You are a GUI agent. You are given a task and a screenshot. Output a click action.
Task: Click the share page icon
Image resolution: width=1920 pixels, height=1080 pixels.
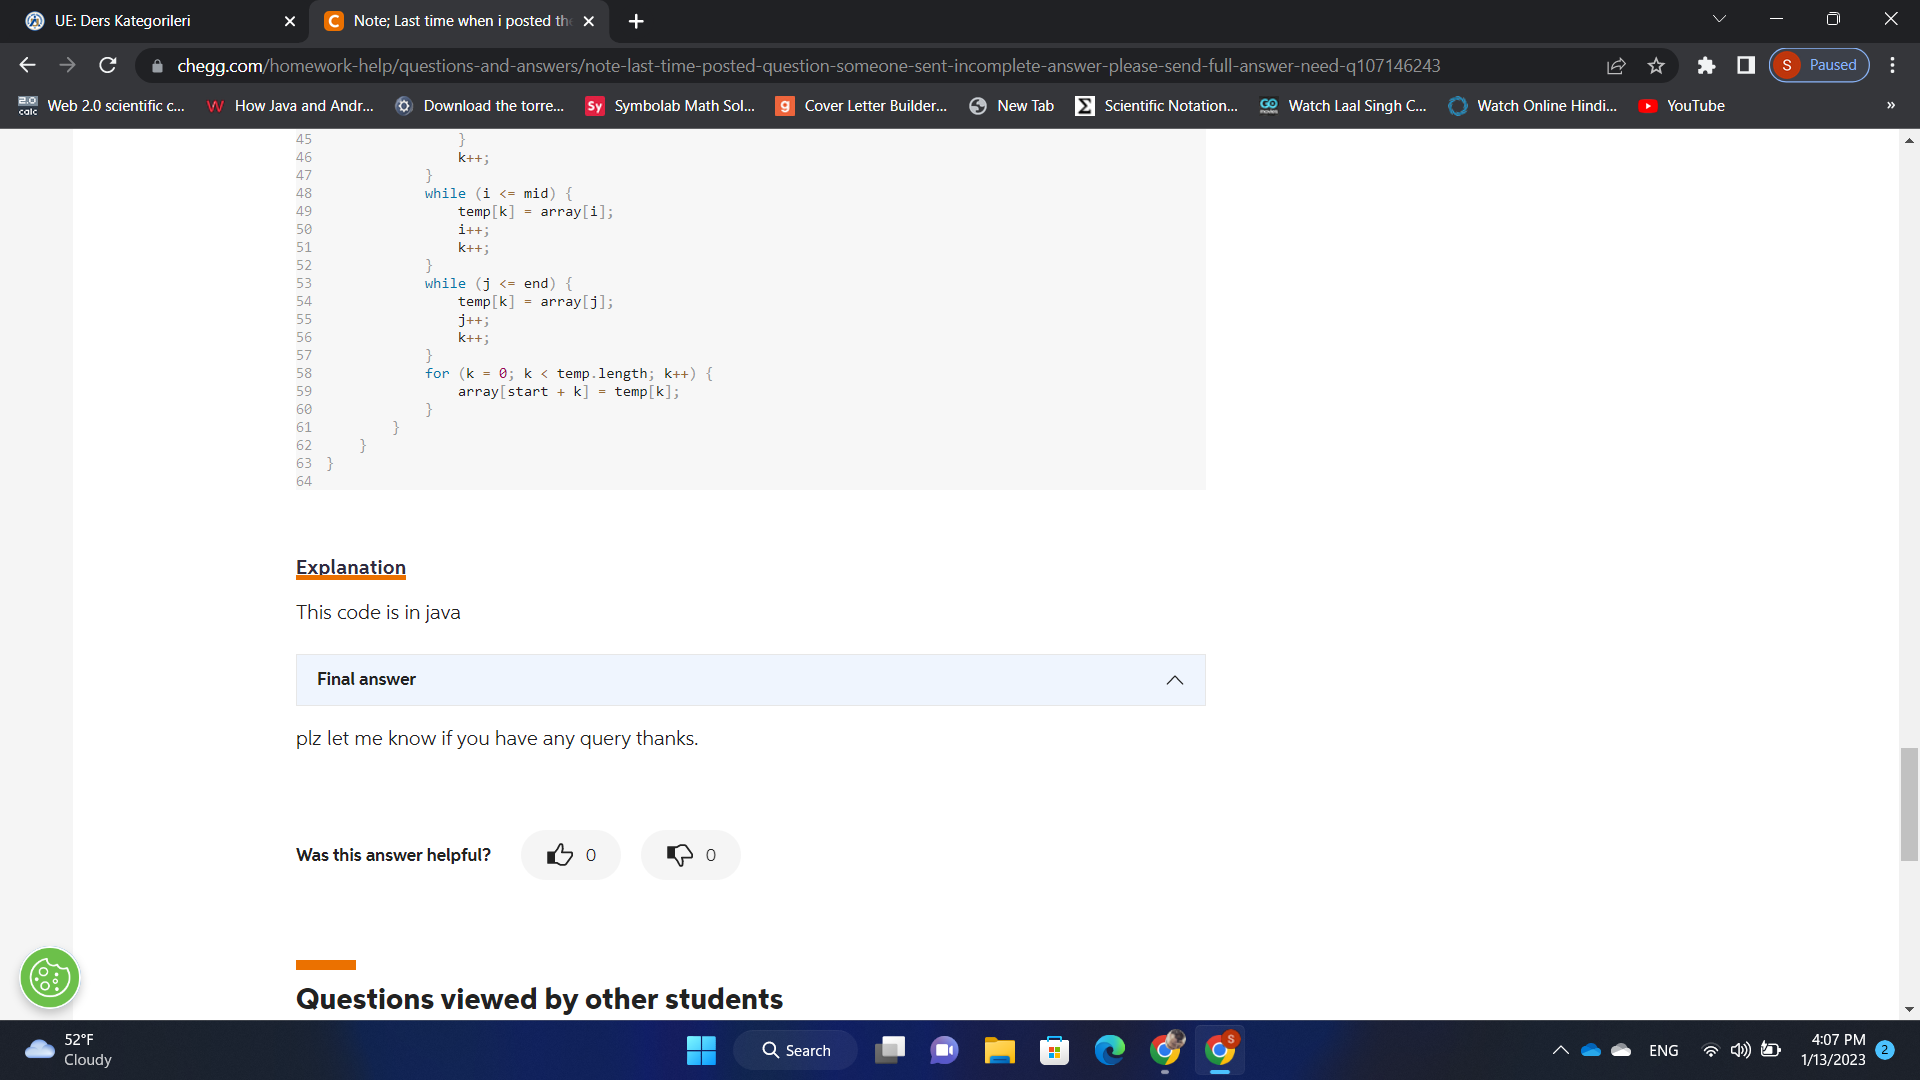[1616, 66]
